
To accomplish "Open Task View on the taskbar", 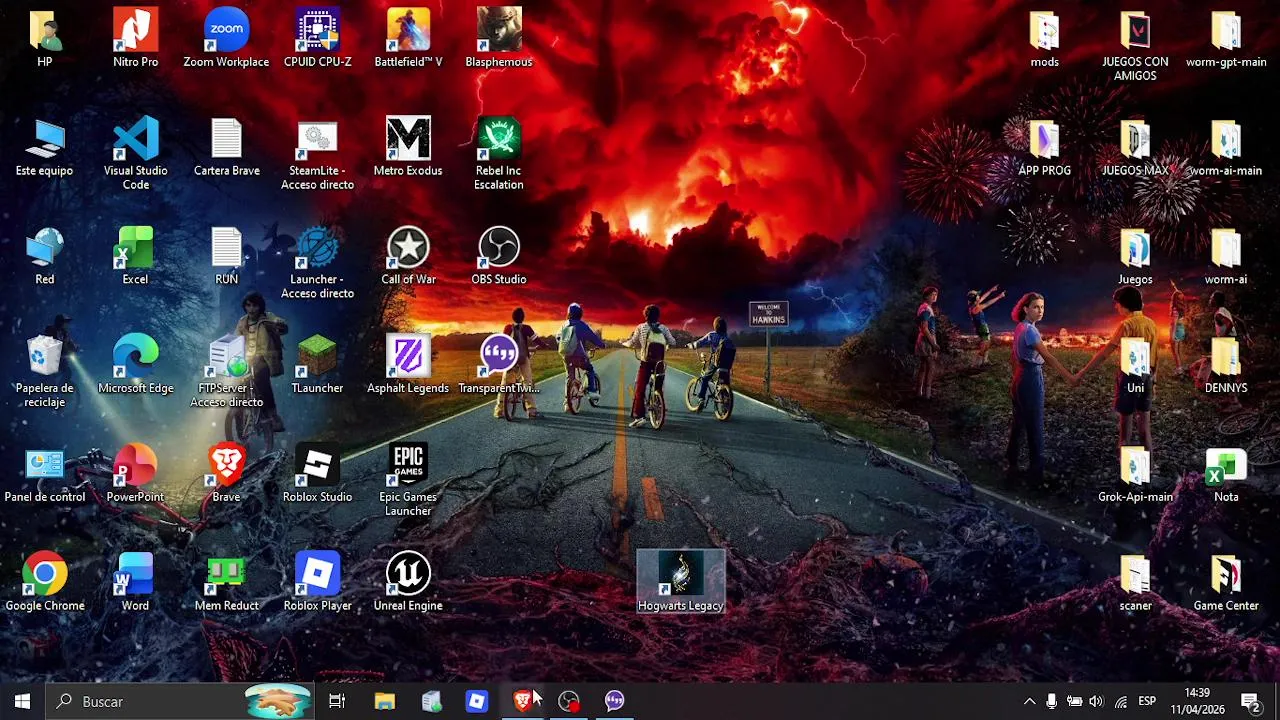I will point(337,701).
